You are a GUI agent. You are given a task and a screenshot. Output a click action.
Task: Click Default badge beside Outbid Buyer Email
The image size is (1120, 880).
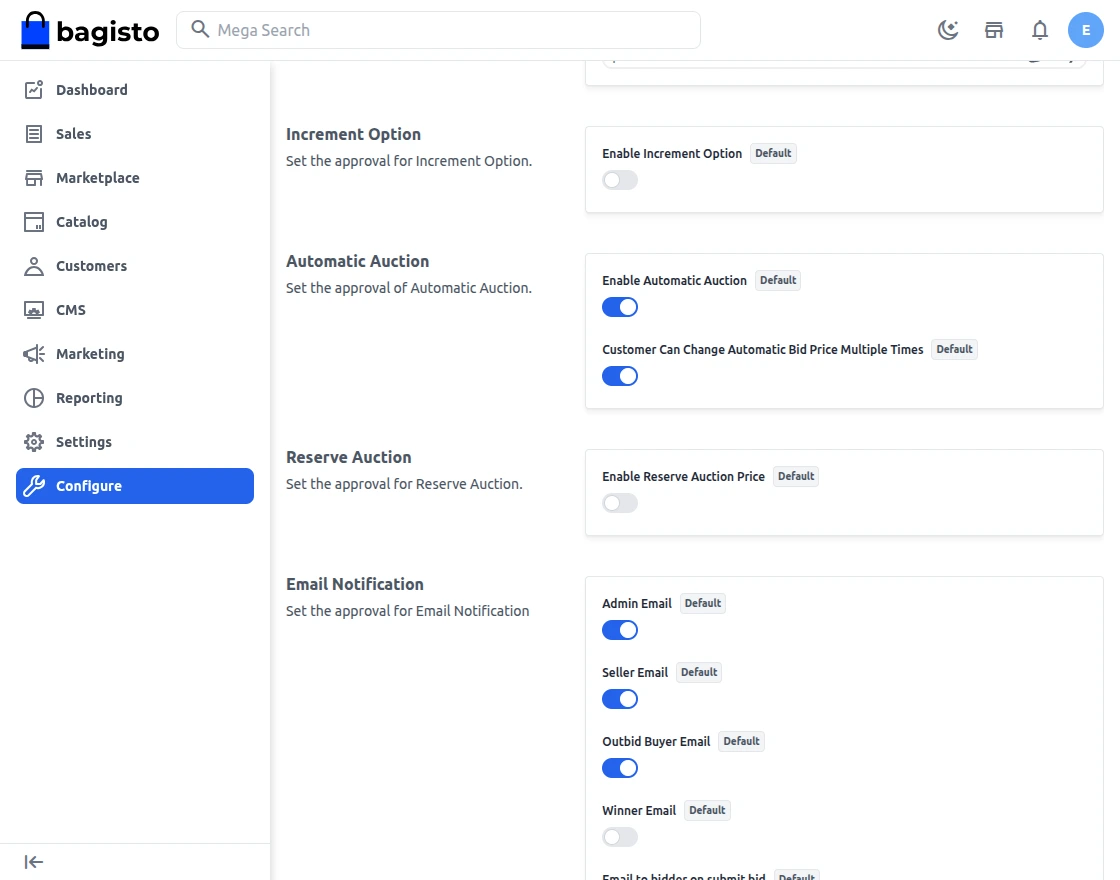tap(741, 741)
